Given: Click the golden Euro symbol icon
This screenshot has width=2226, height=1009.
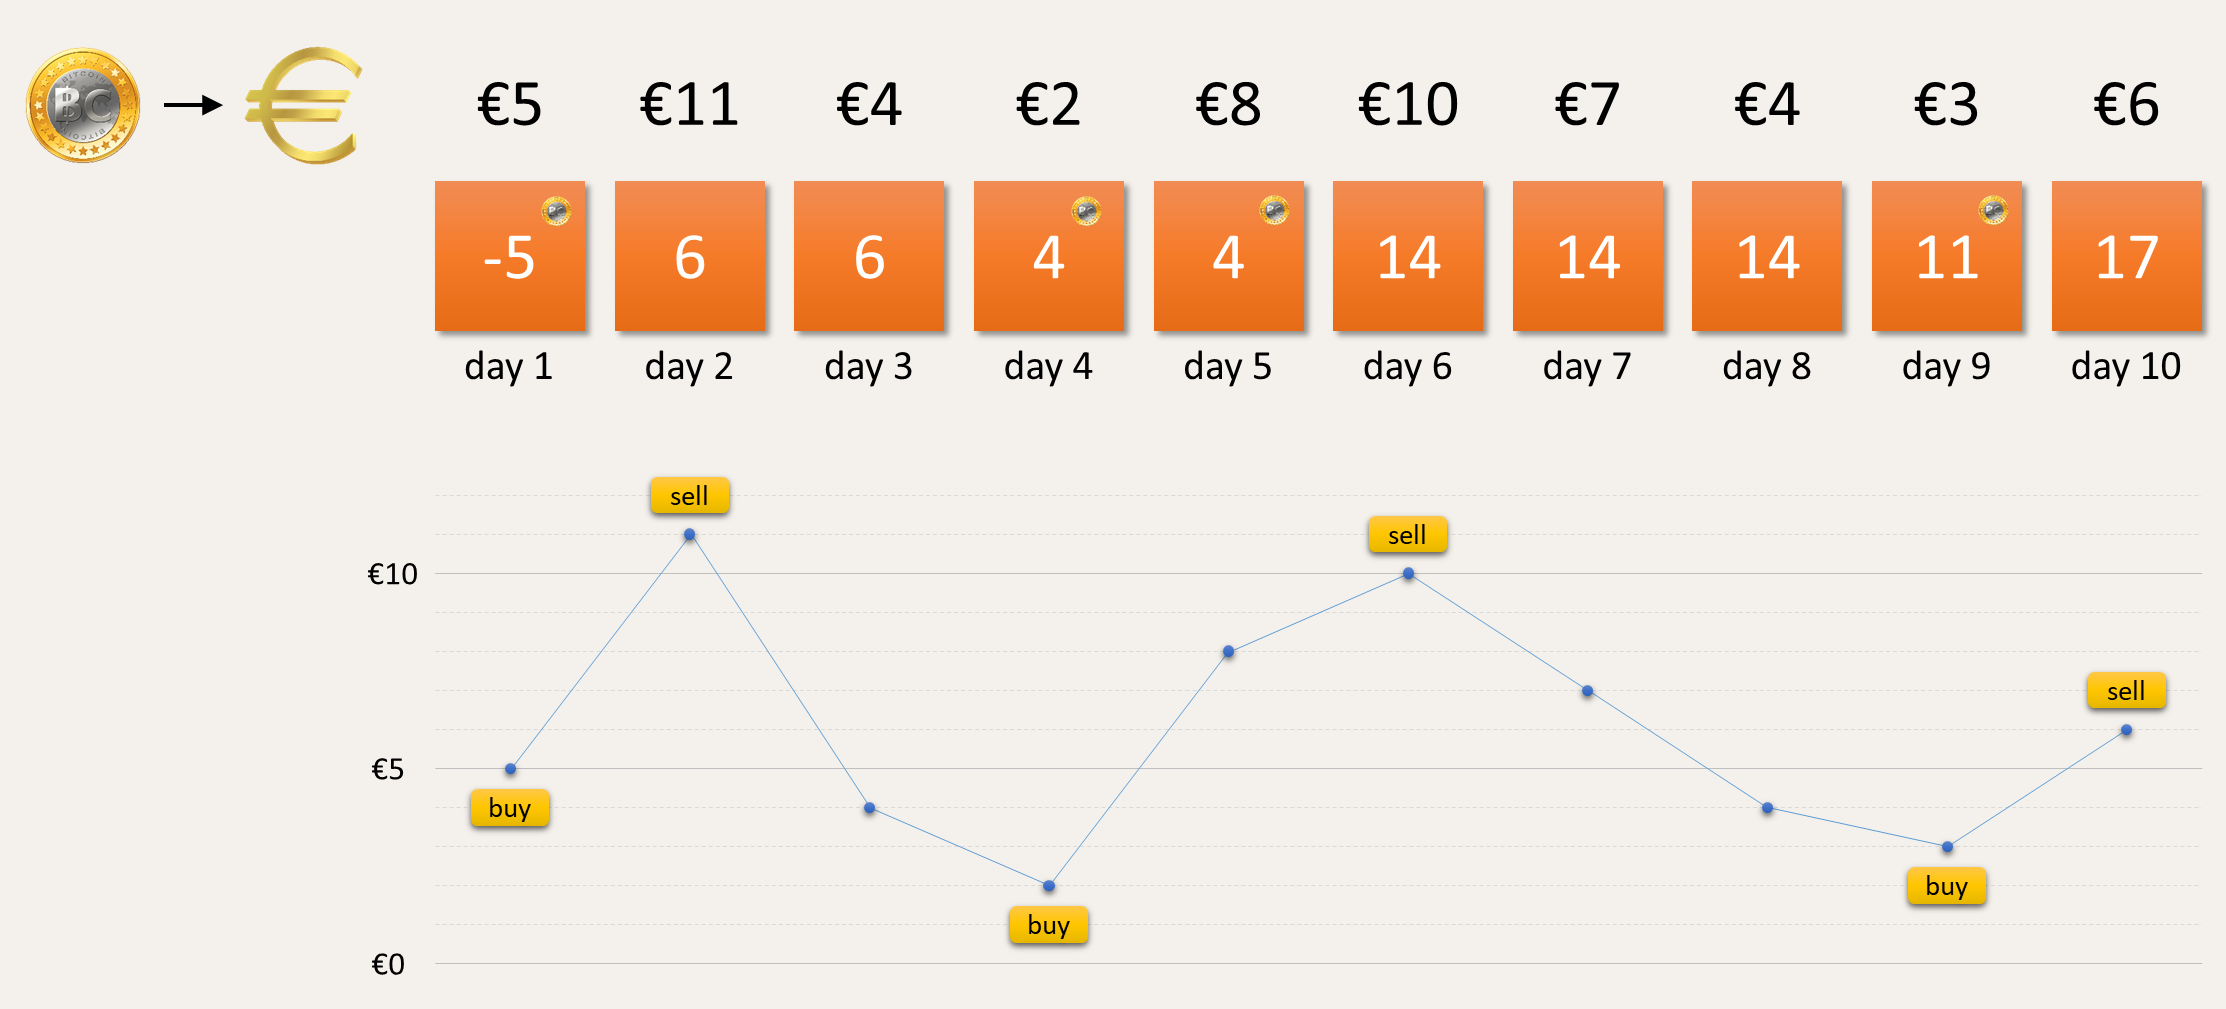Looking at the screenshot, I should click(304, 105).
